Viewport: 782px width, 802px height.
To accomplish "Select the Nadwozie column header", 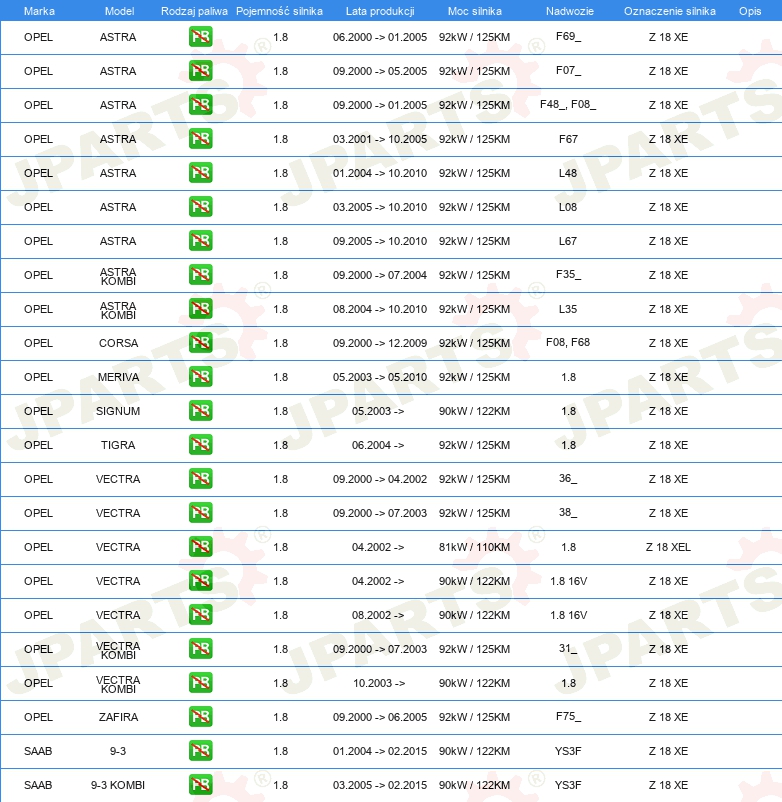I will (x=568, y=11).
